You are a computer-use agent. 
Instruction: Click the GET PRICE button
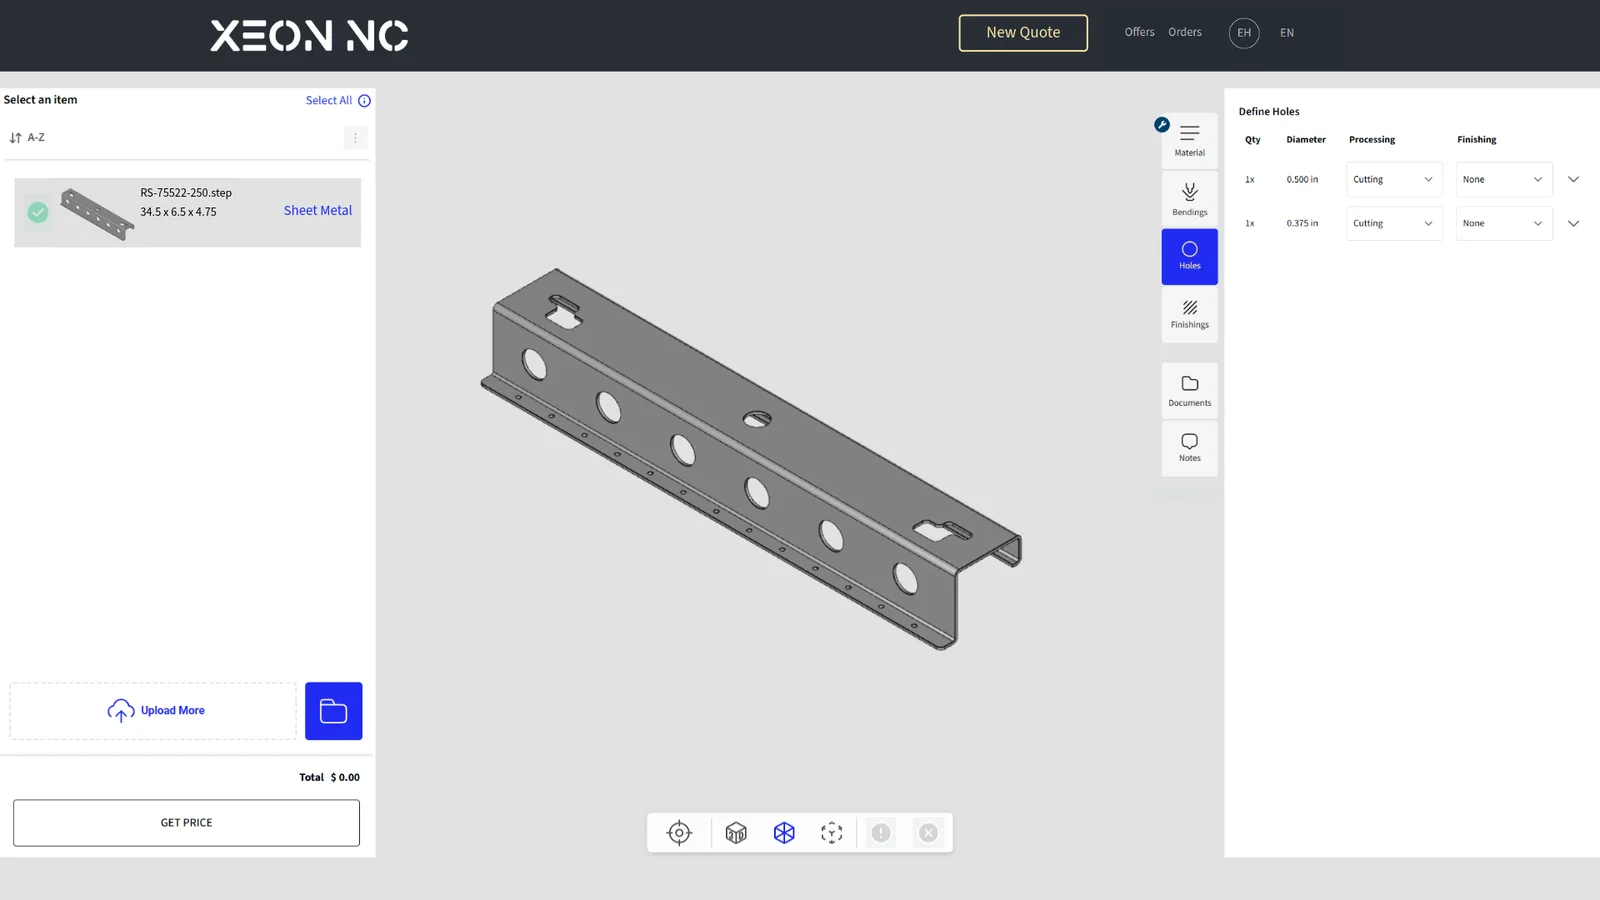click(186, 823)
